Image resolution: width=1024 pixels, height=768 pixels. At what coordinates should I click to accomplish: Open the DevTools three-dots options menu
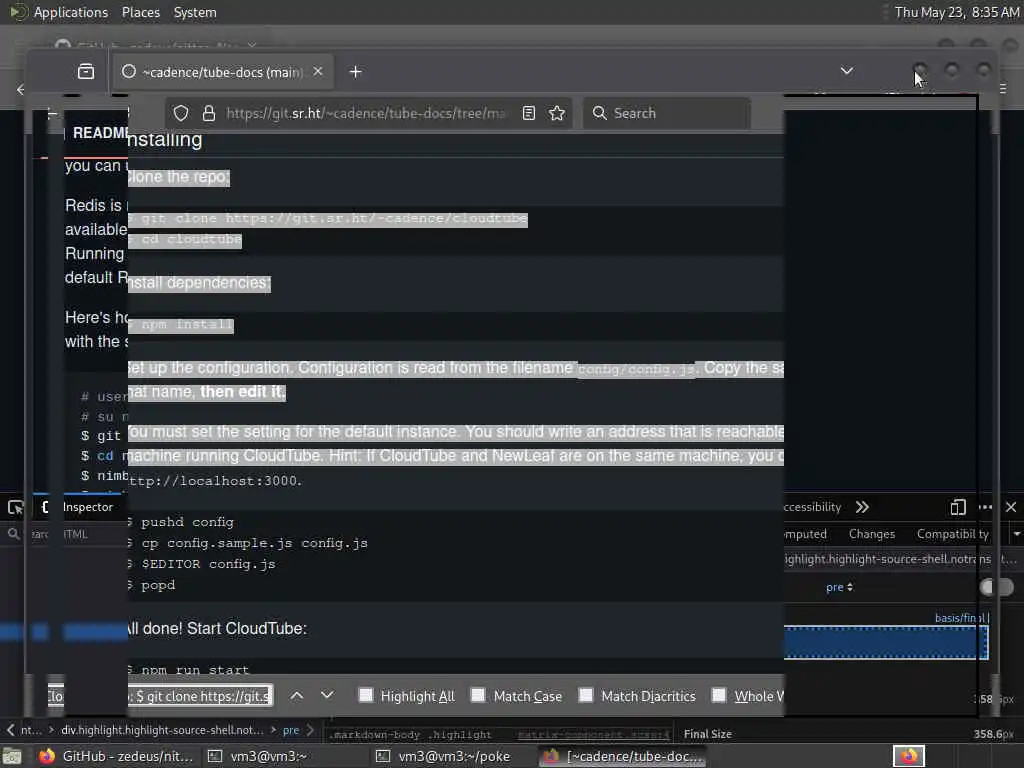pos(985,507)
